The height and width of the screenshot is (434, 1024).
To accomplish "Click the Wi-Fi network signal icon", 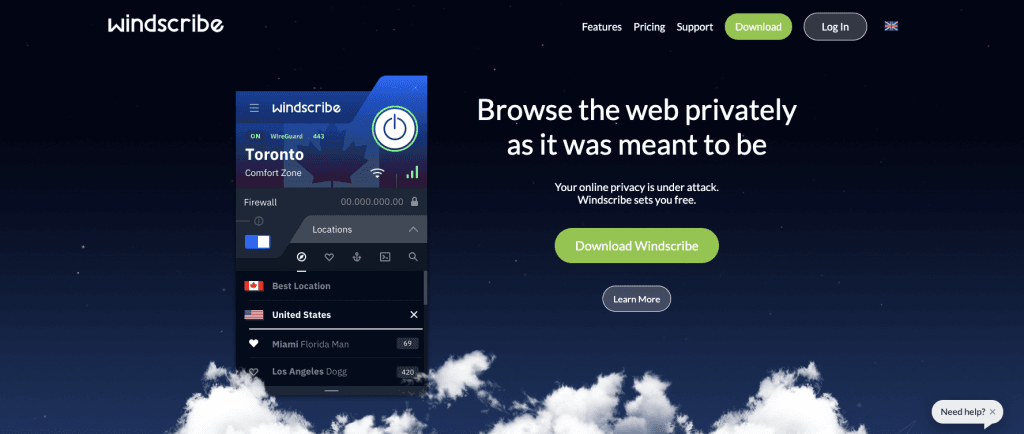I will point(377,174).
